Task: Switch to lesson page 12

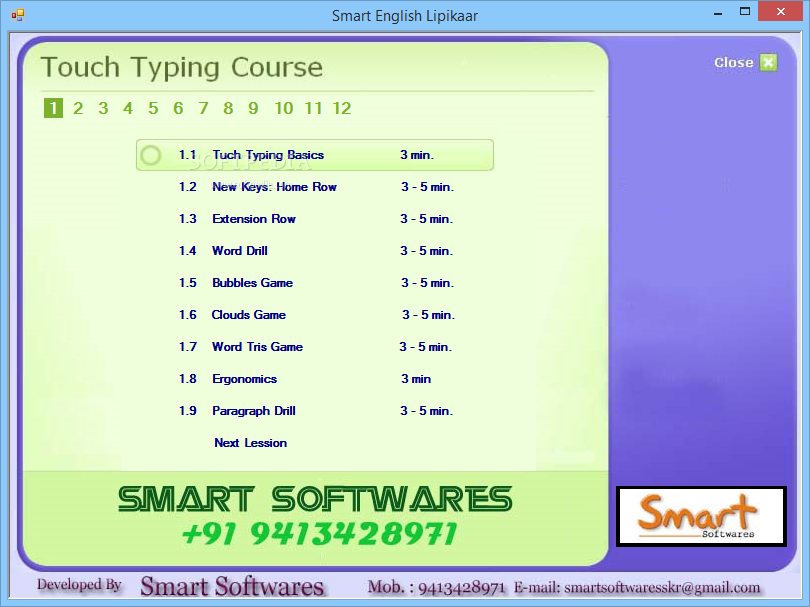Action: pos(342,108)
